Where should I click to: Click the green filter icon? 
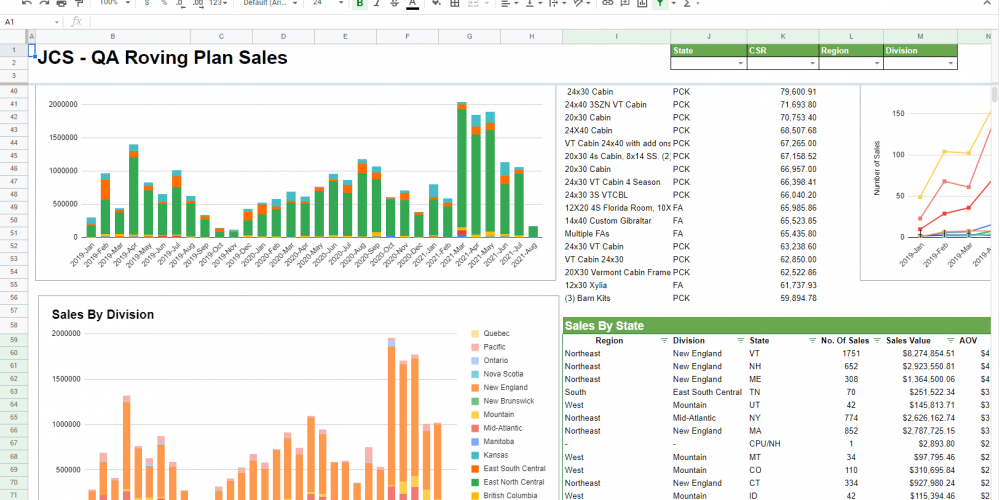[x=660, y=3]
